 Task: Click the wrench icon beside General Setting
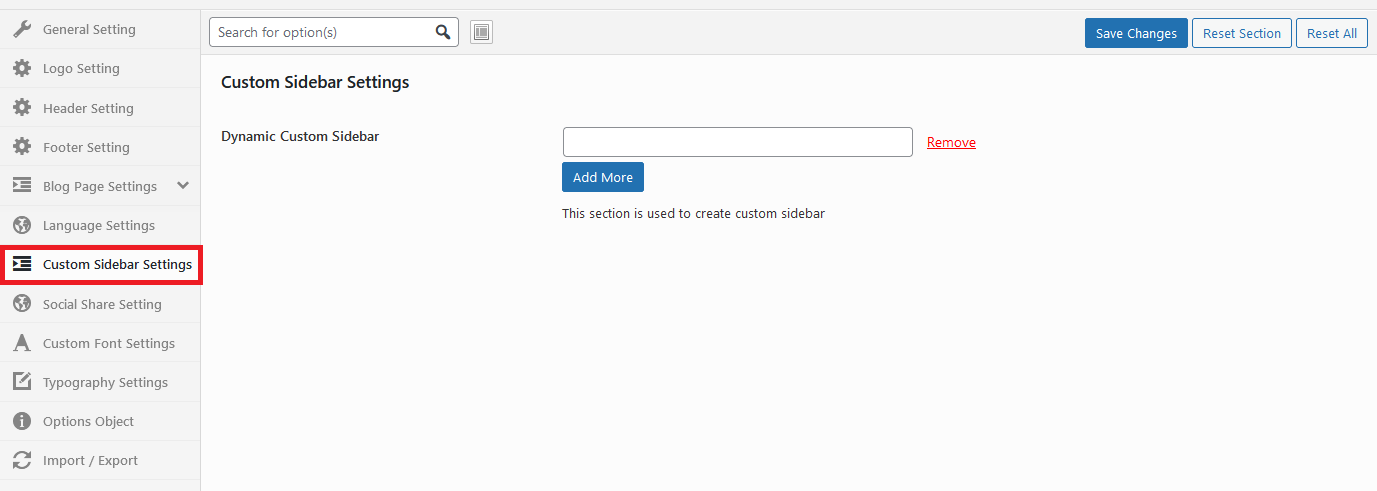pos(21,29)
